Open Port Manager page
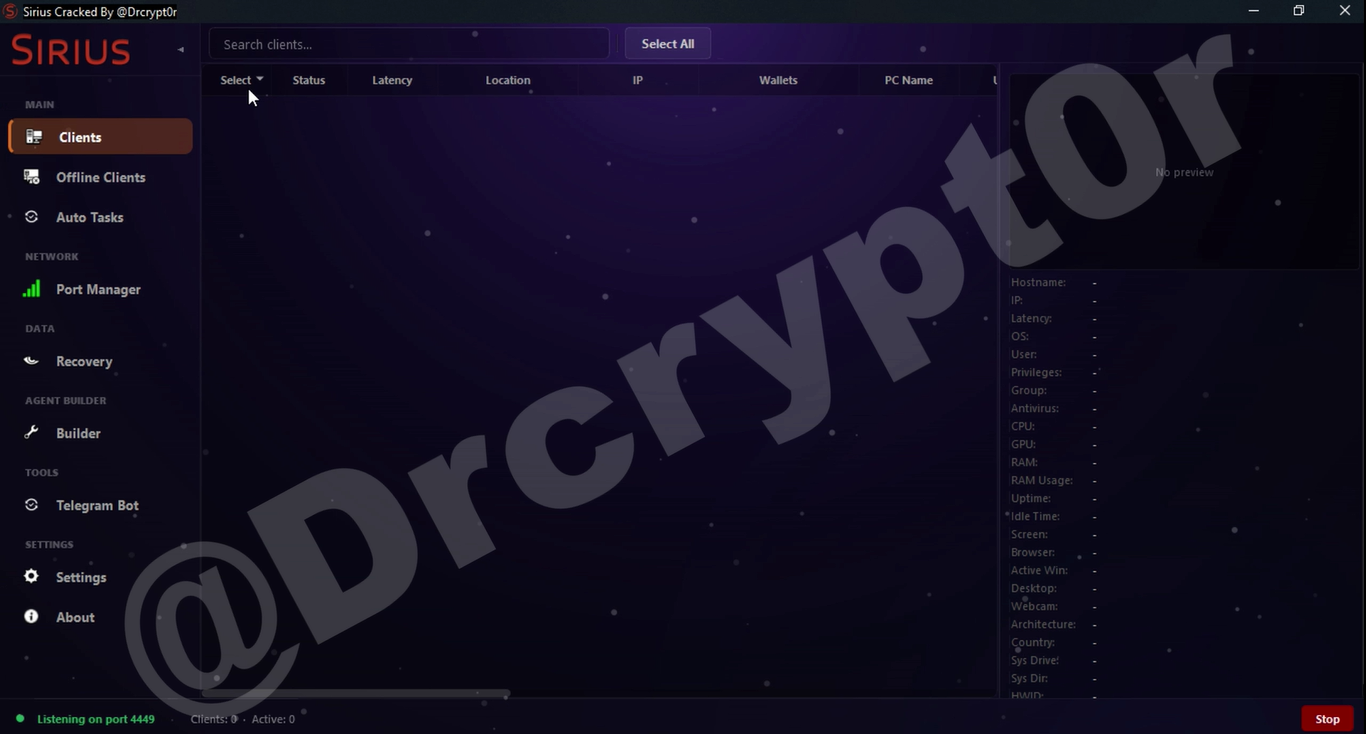1366x734 pixels. 100,289
